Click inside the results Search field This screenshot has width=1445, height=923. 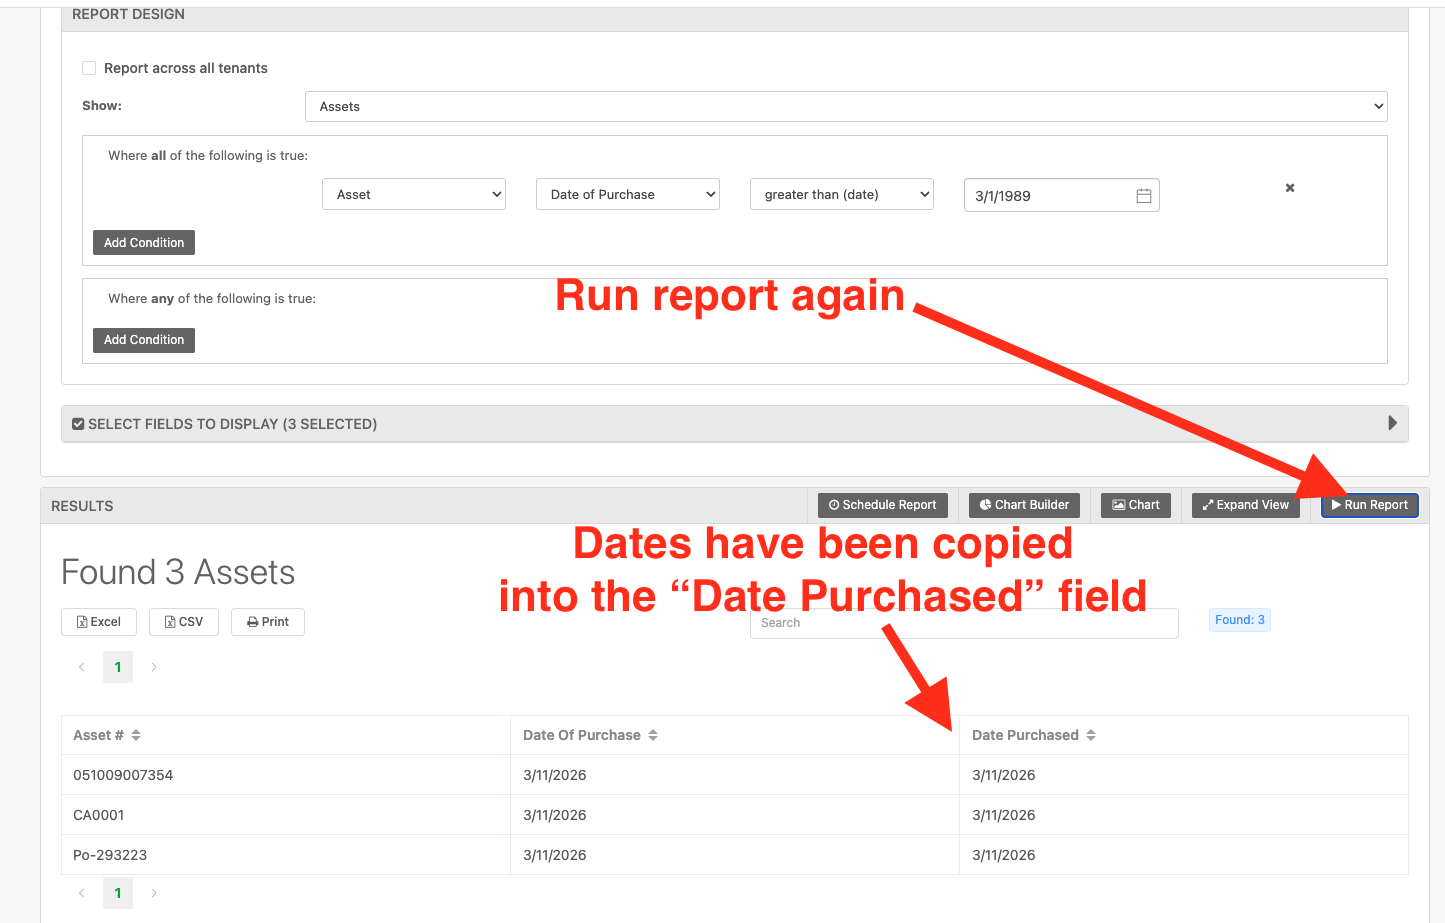(x=963, y=622)
